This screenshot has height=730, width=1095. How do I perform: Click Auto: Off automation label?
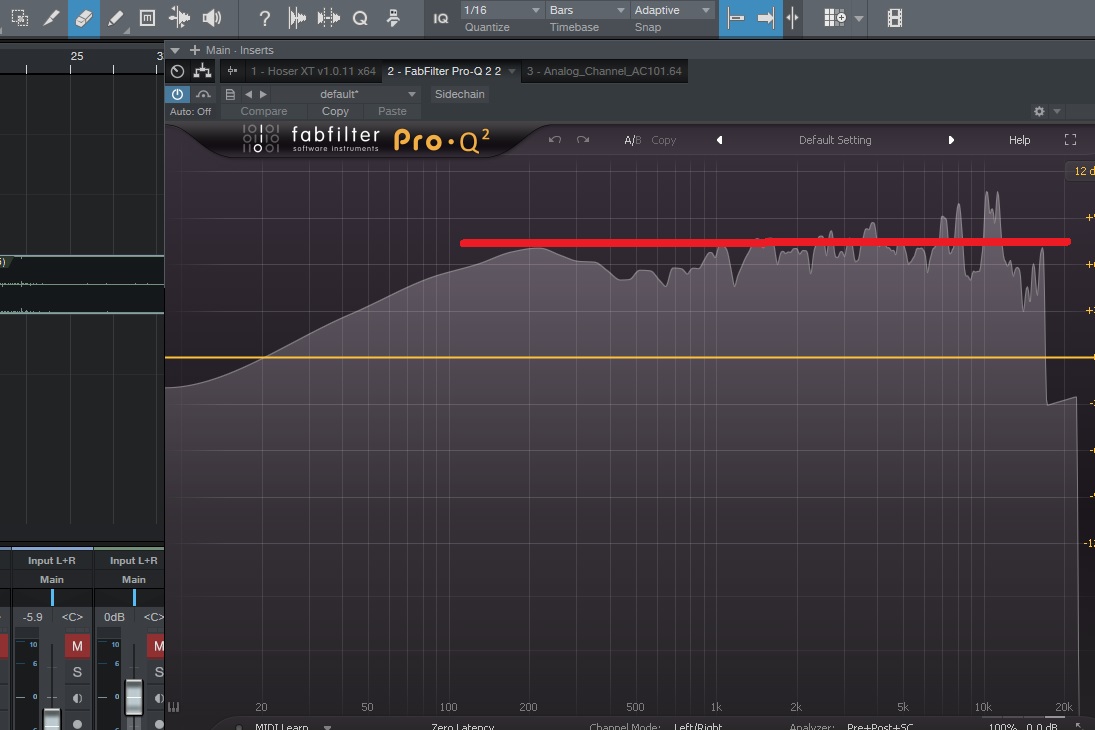[x=190, y=112]
